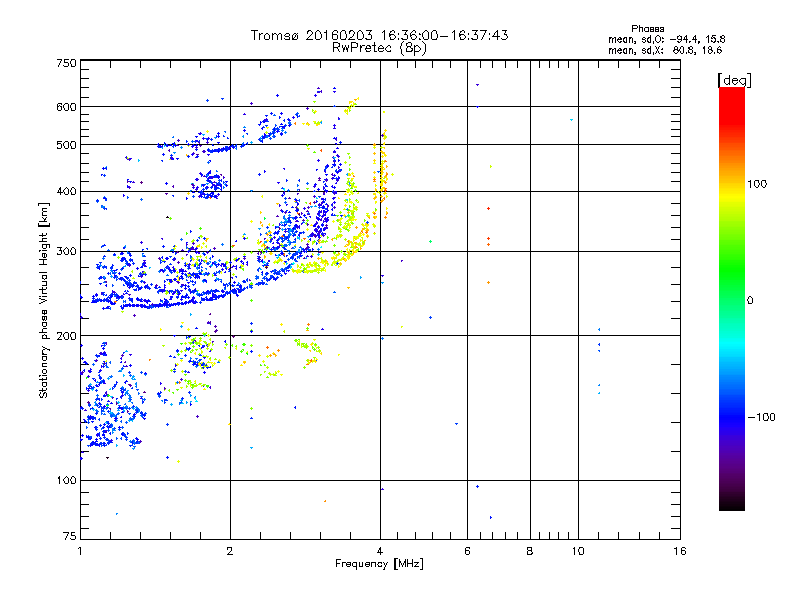The height and width of the screenshot is (600, 800).
Task: Click the plot title 'Tromsø 20160203 16:36:00-16:37:43'
Action: pyautogui.click(x=379, y=35)
